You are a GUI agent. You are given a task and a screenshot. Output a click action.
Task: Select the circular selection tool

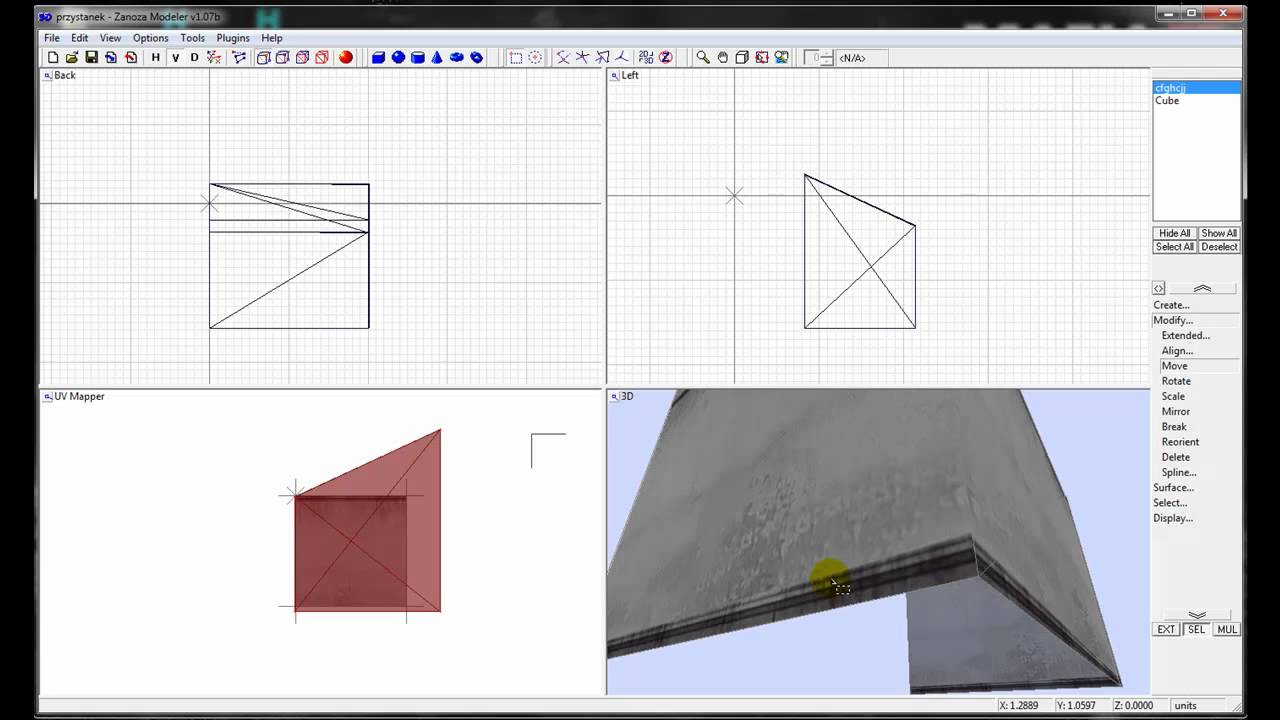pos(535,57)
